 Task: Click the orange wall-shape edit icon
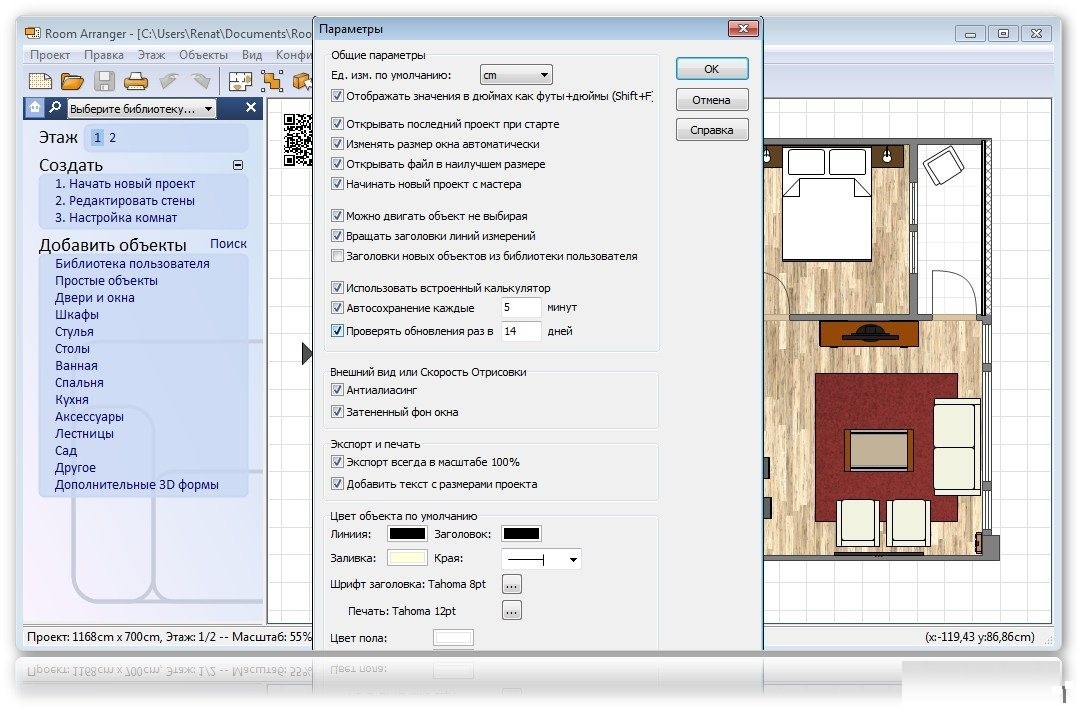tap(272, 81)
